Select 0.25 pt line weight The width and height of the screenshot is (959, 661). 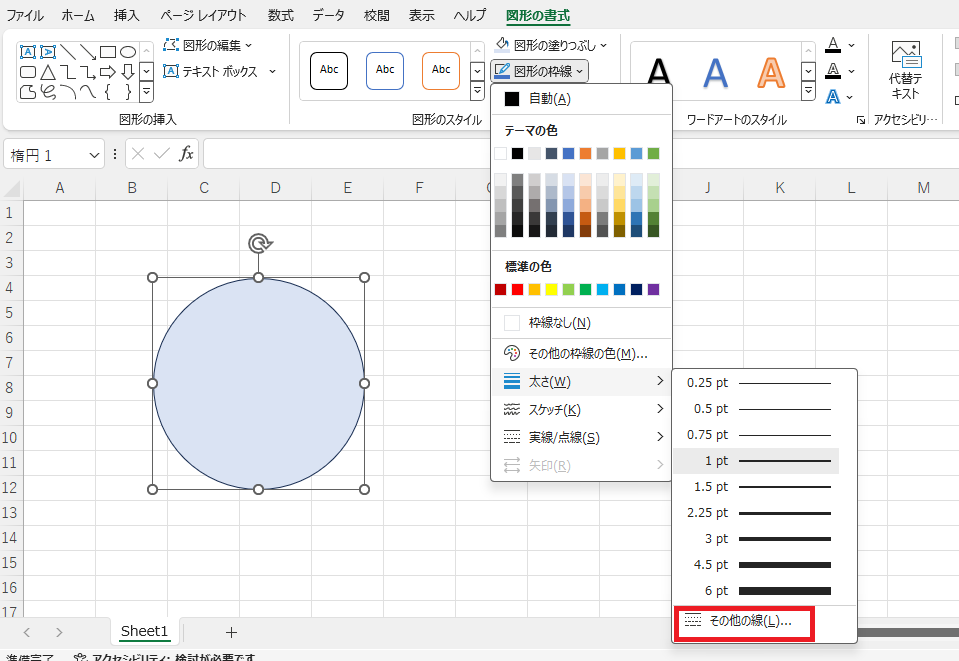(756, 383)
